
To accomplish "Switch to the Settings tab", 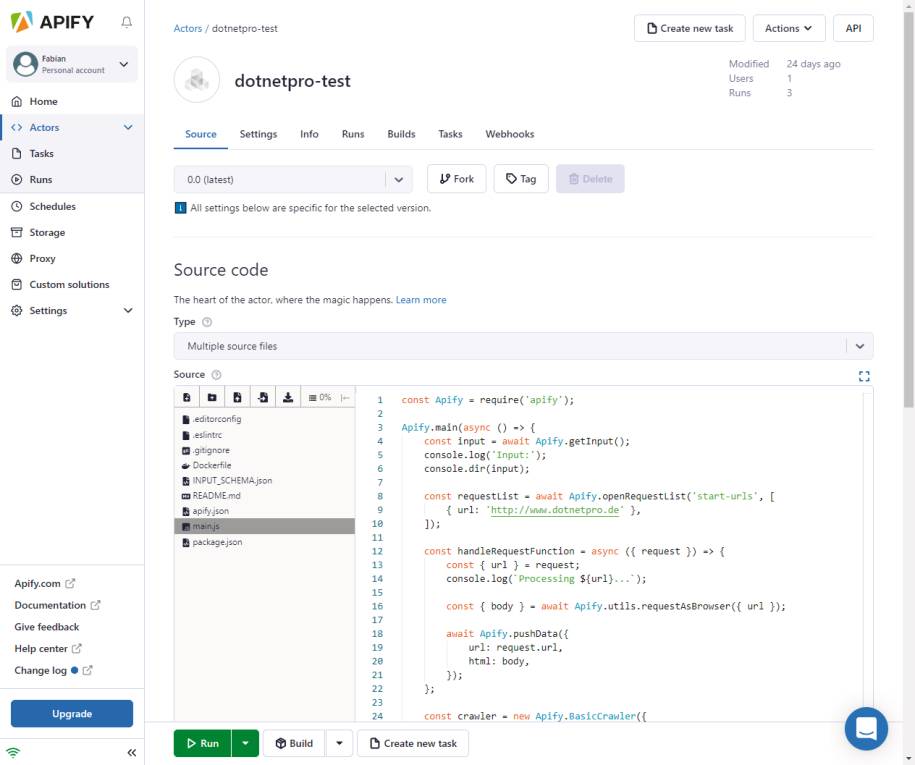I will pos(259,134).
